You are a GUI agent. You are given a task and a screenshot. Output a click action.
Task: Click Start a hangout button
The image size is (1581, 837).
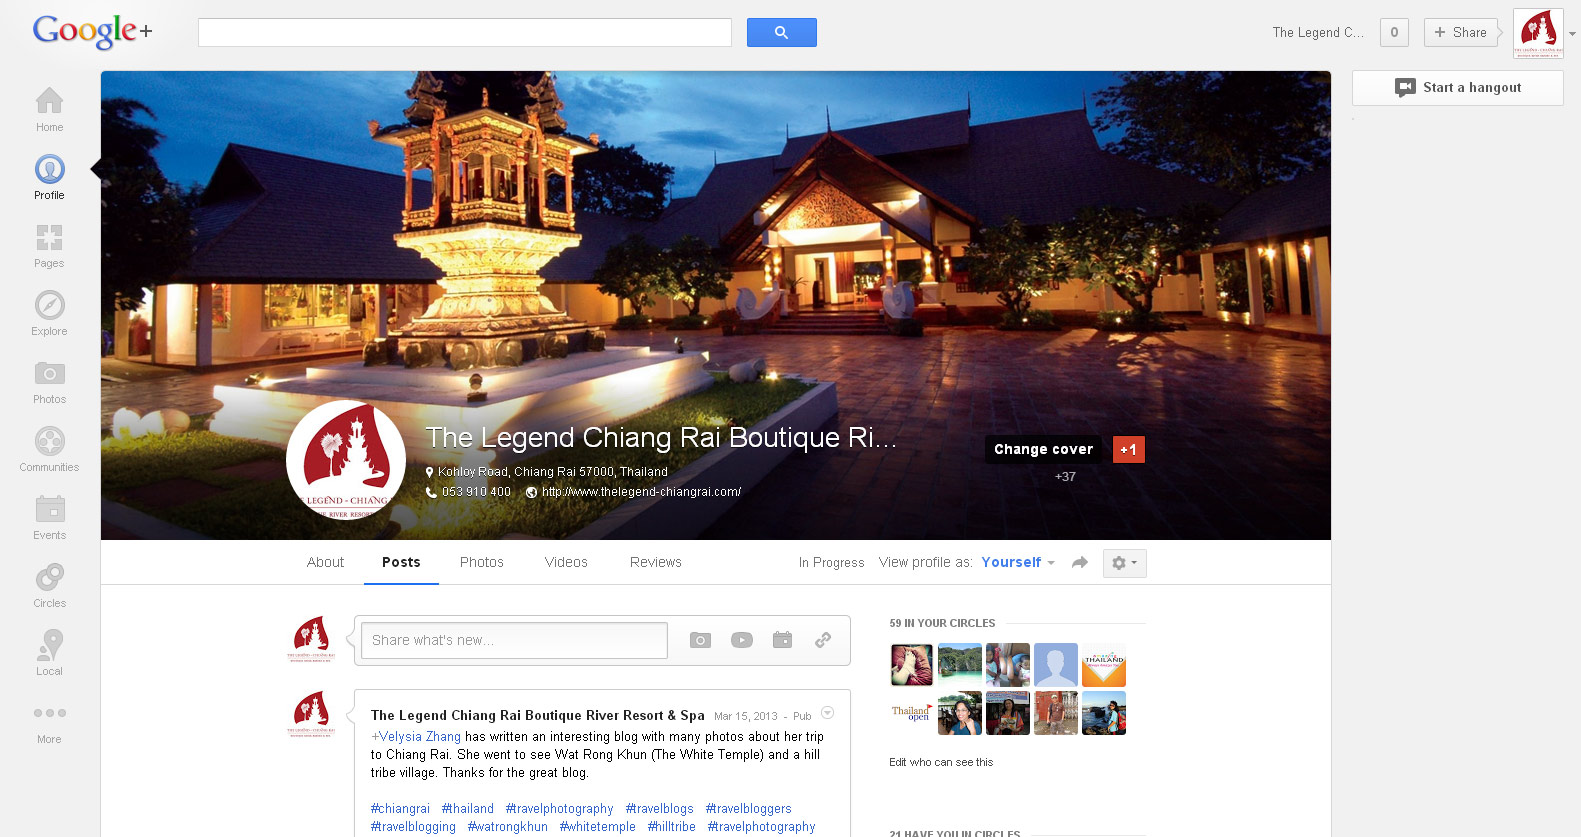[1458, 88]
